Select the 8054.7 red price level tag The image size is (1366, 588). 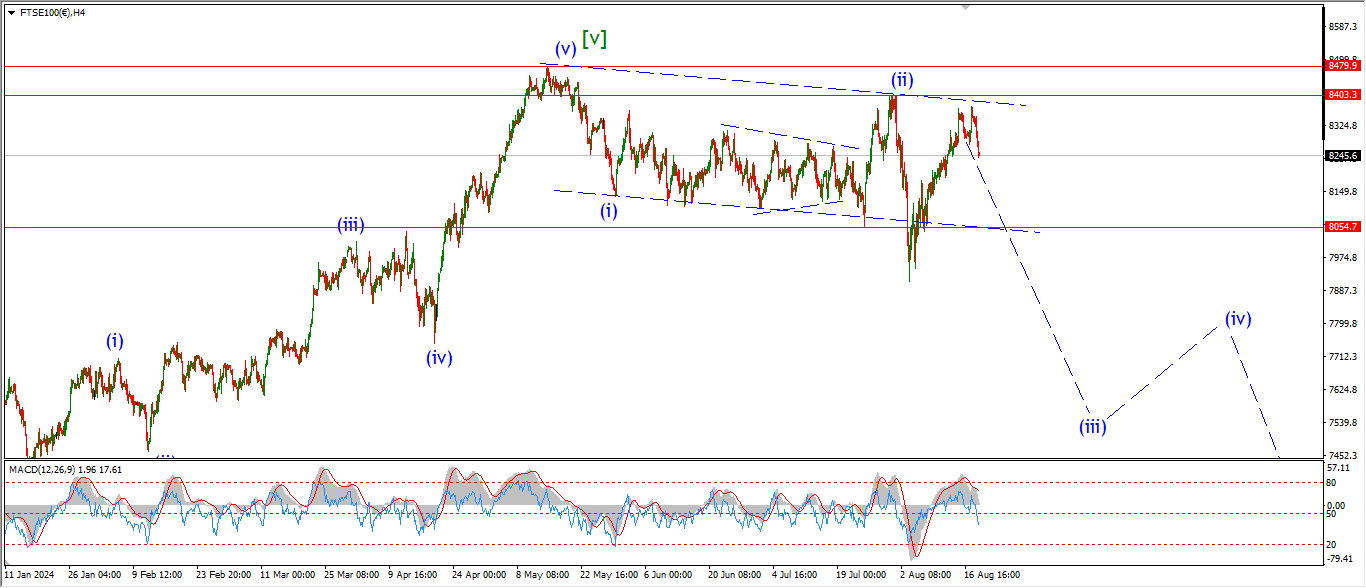click(x=1342, y=227)
